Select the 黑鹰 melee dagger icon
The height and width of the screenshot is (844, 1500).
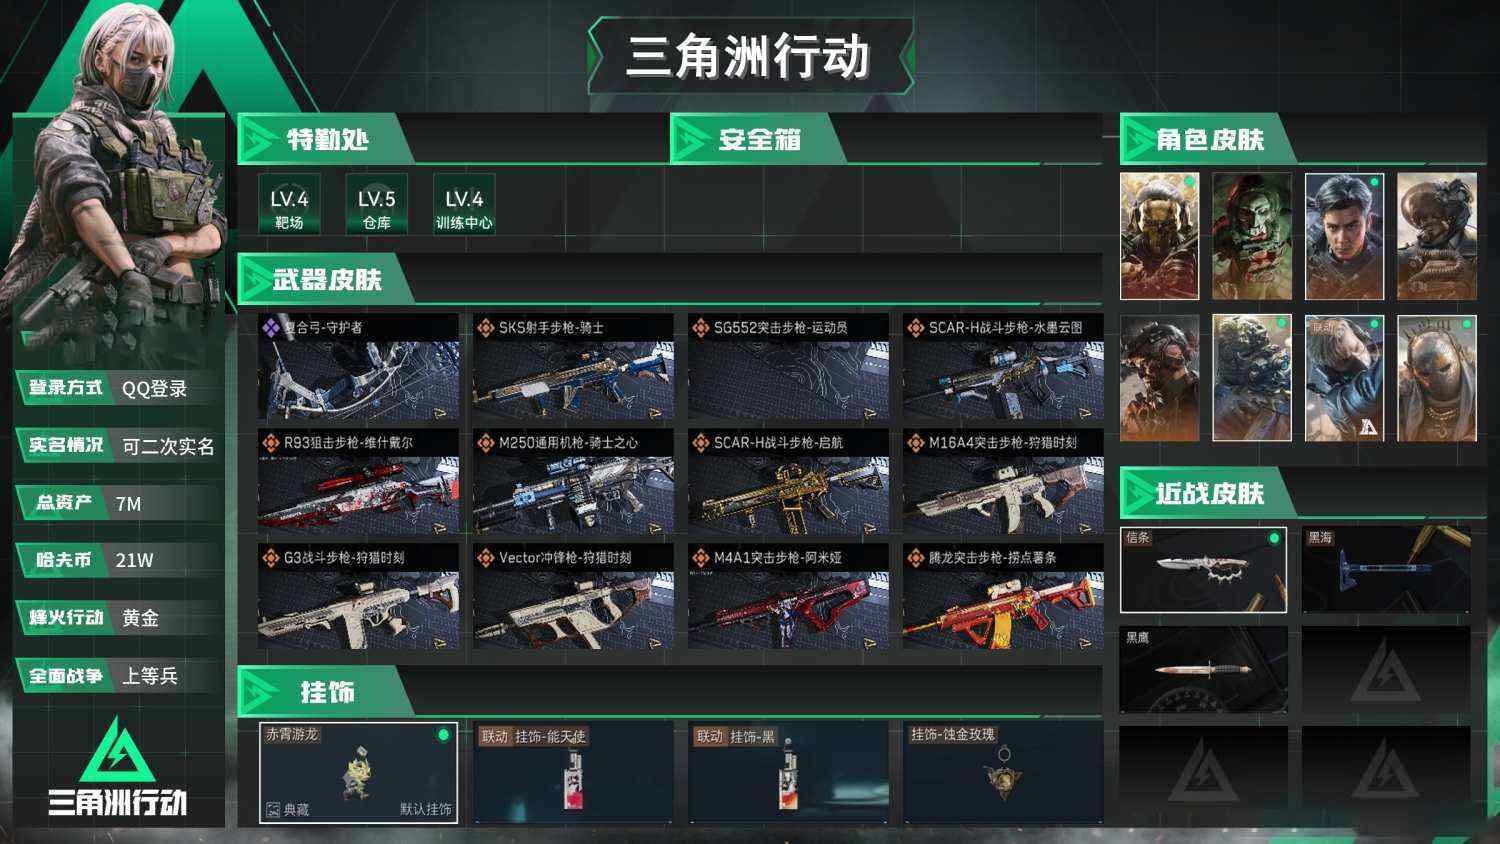pos(1204,669)
